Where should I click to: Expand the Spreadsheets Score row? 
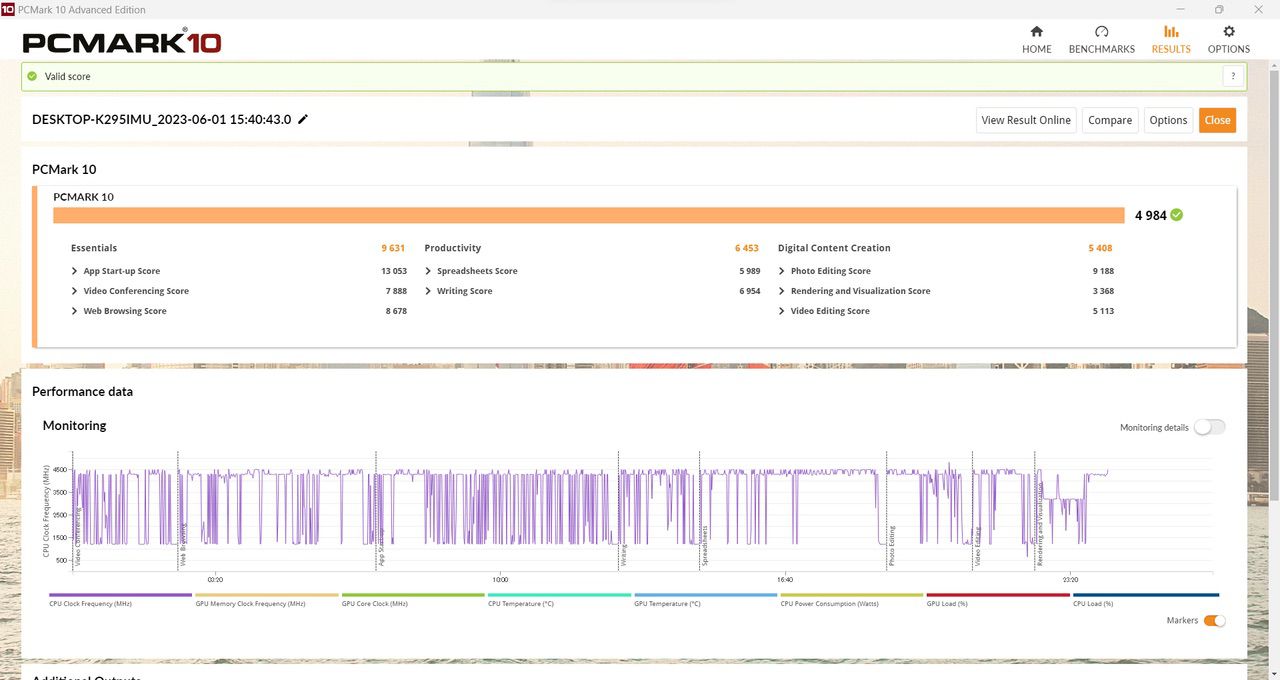pyautogui.click(x=428, y=271)
